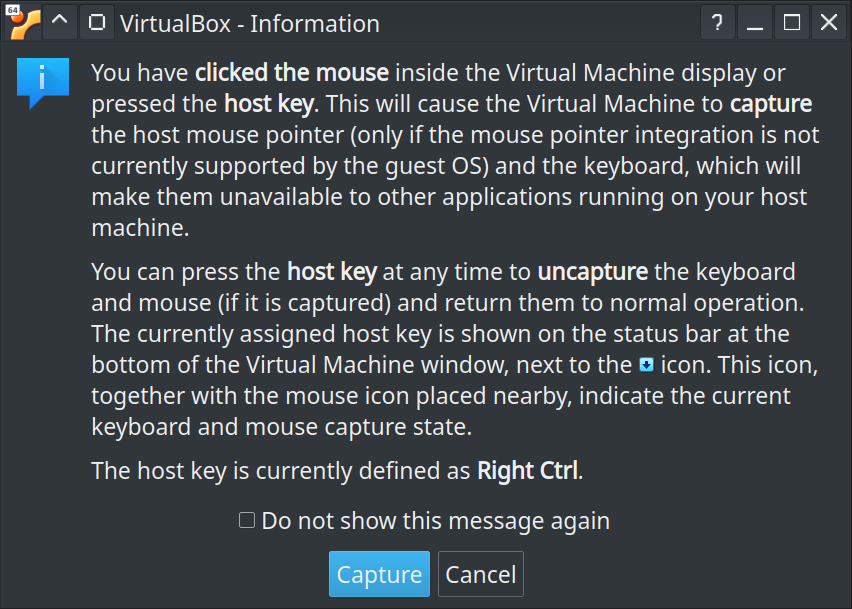Click the "VirtualBox - Information" window title
The height and width of the screenshot is (609, 852).
249,23
